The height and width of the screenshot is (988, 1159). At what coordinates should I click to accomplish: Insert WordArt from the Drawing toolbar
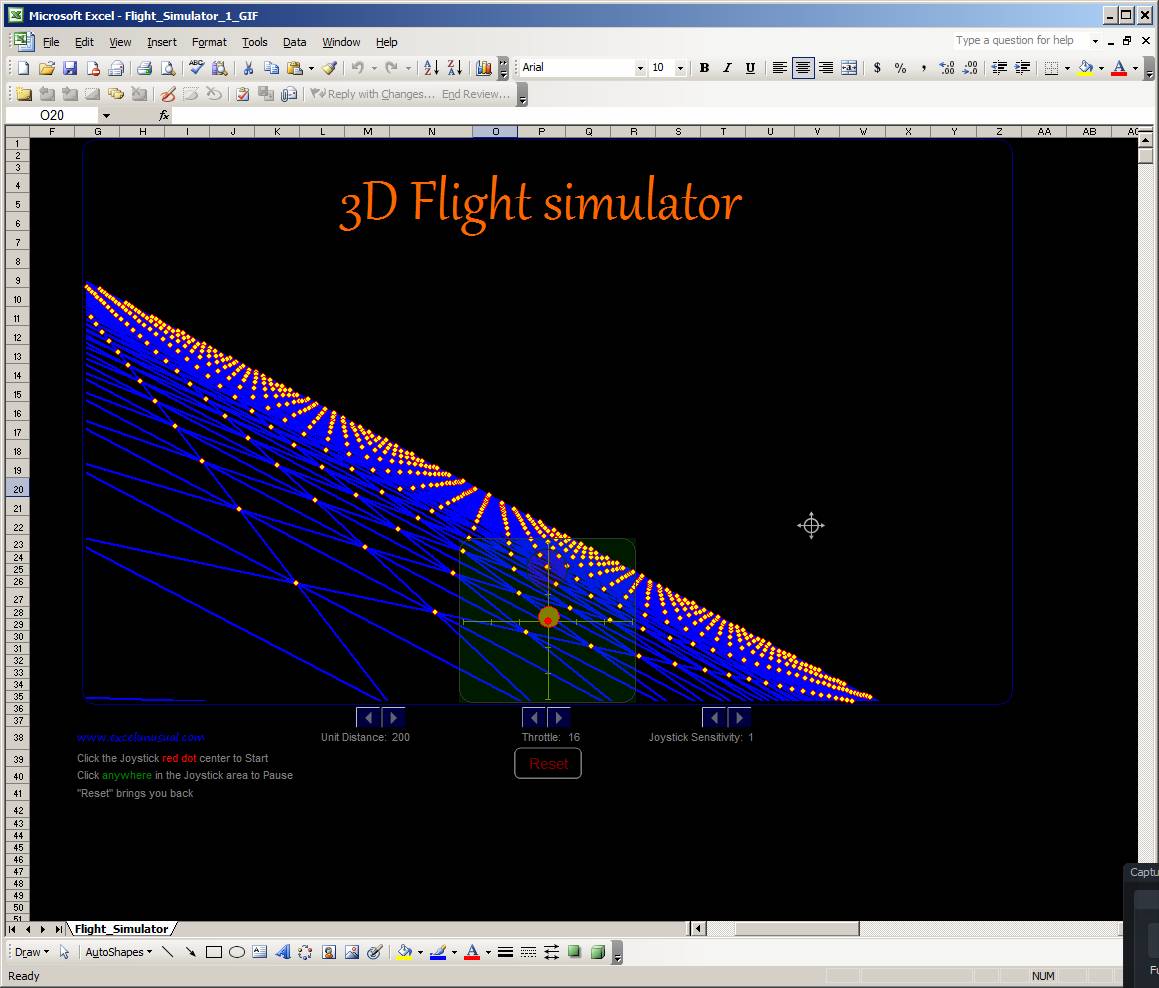pos(282,952)
